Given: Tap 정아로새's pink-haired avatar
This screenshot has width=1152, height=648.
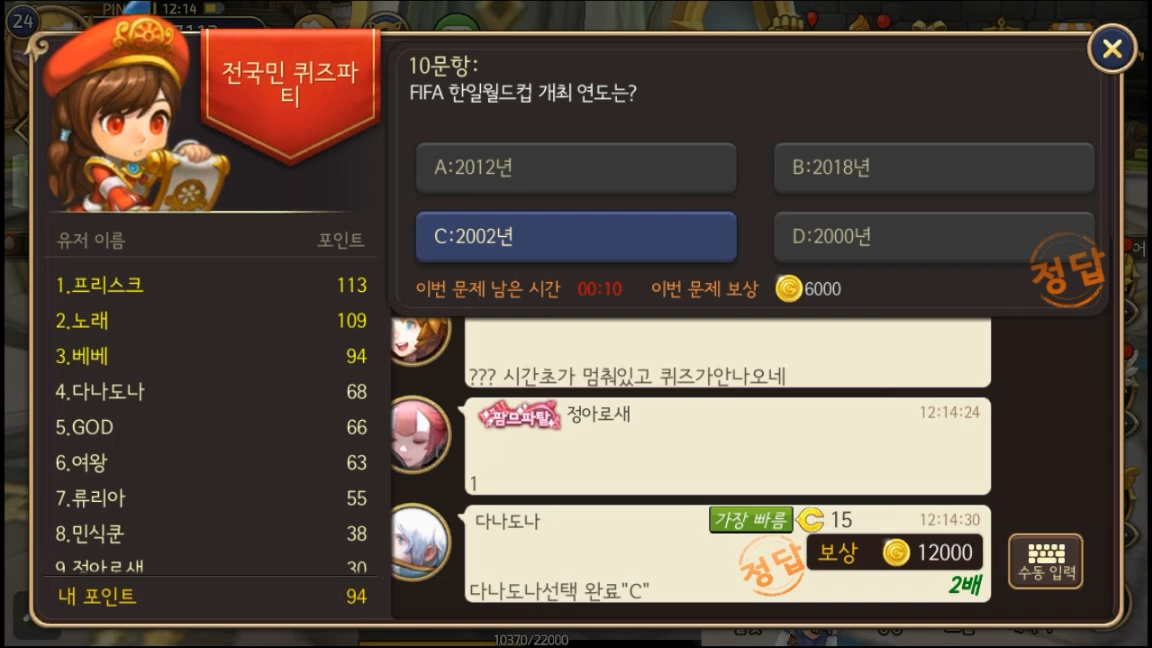Looking at the screenshot, I should click(x=419, y=433).
